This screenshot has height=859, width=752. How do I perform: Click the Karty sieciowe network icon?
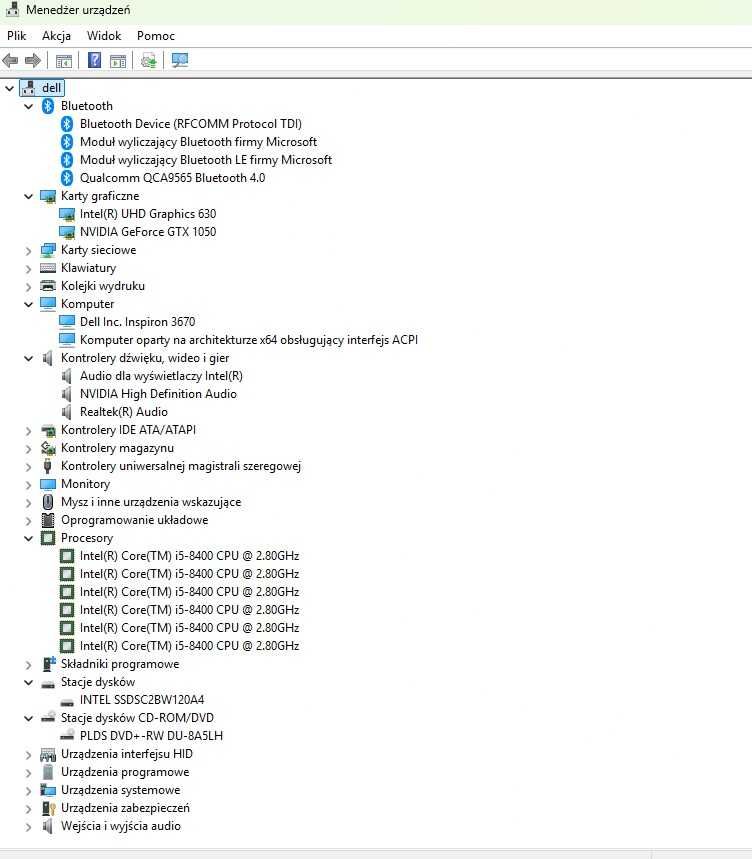coord(48,250)
